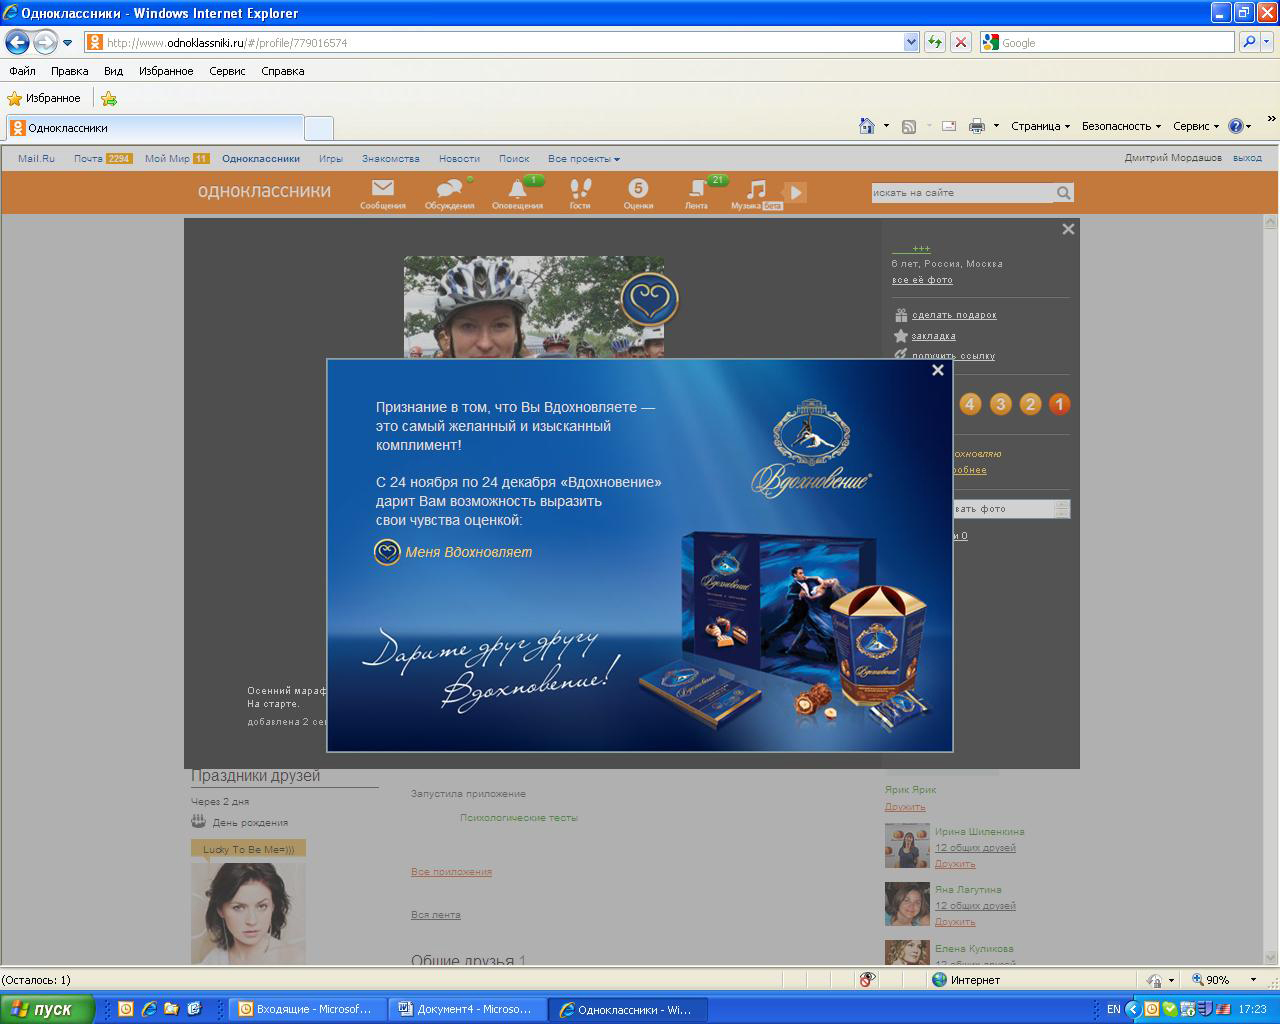Viewport: 1280px width, 1024px height.
Task: Open a new blank browser tab
Action: pyautogui.click(x=319, y=128)
